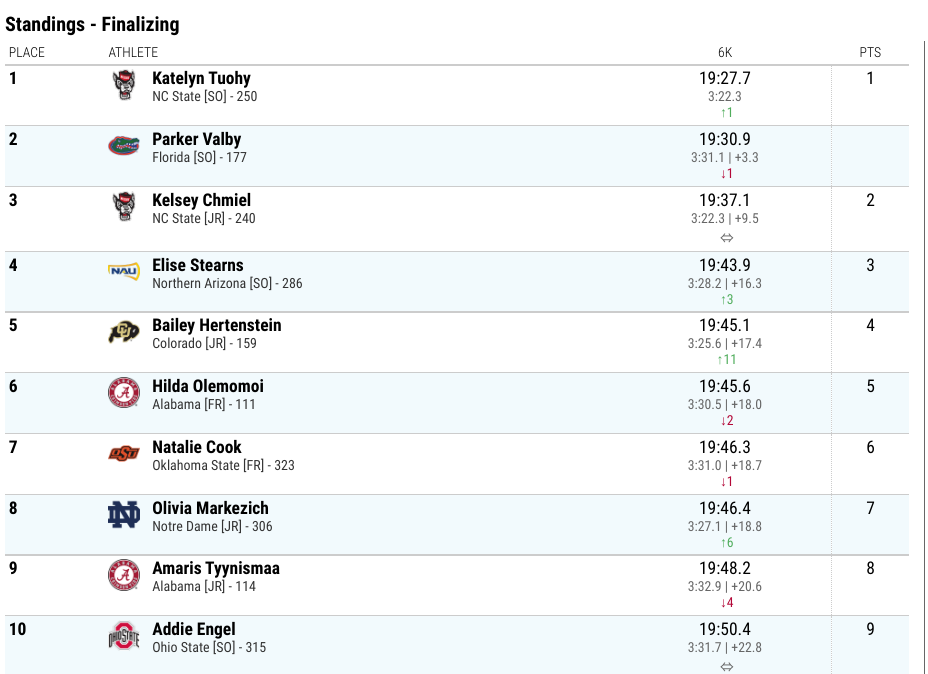Click NC State logo beside Kelsey Chmiel
Screen dimensions: 928x674
(124, 207)
